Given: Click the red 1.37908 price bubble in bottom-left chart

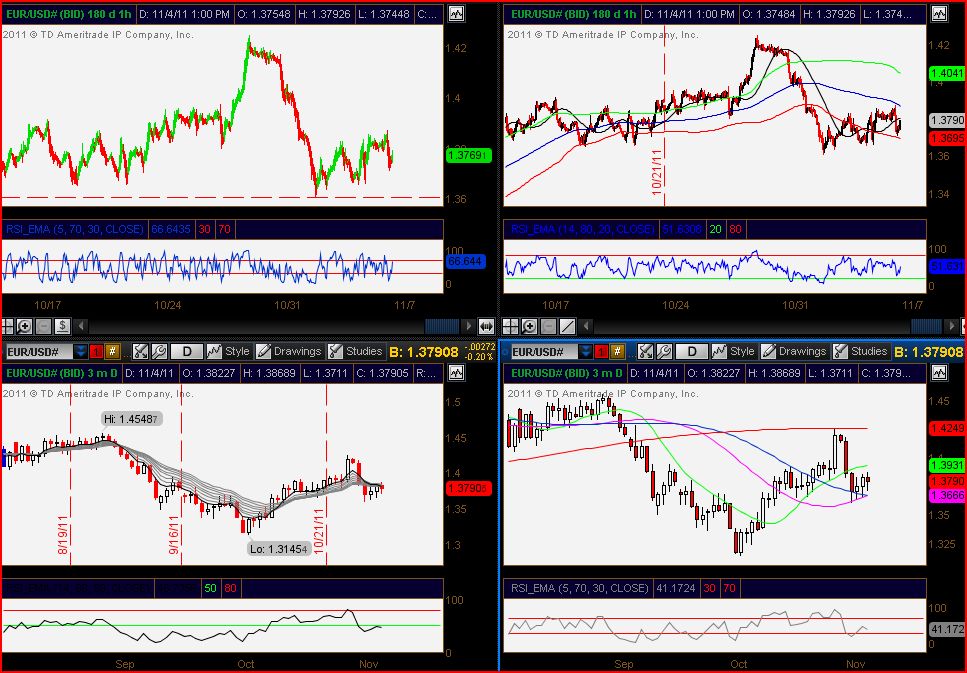Looking at the screenshot, I should (468, 488).
